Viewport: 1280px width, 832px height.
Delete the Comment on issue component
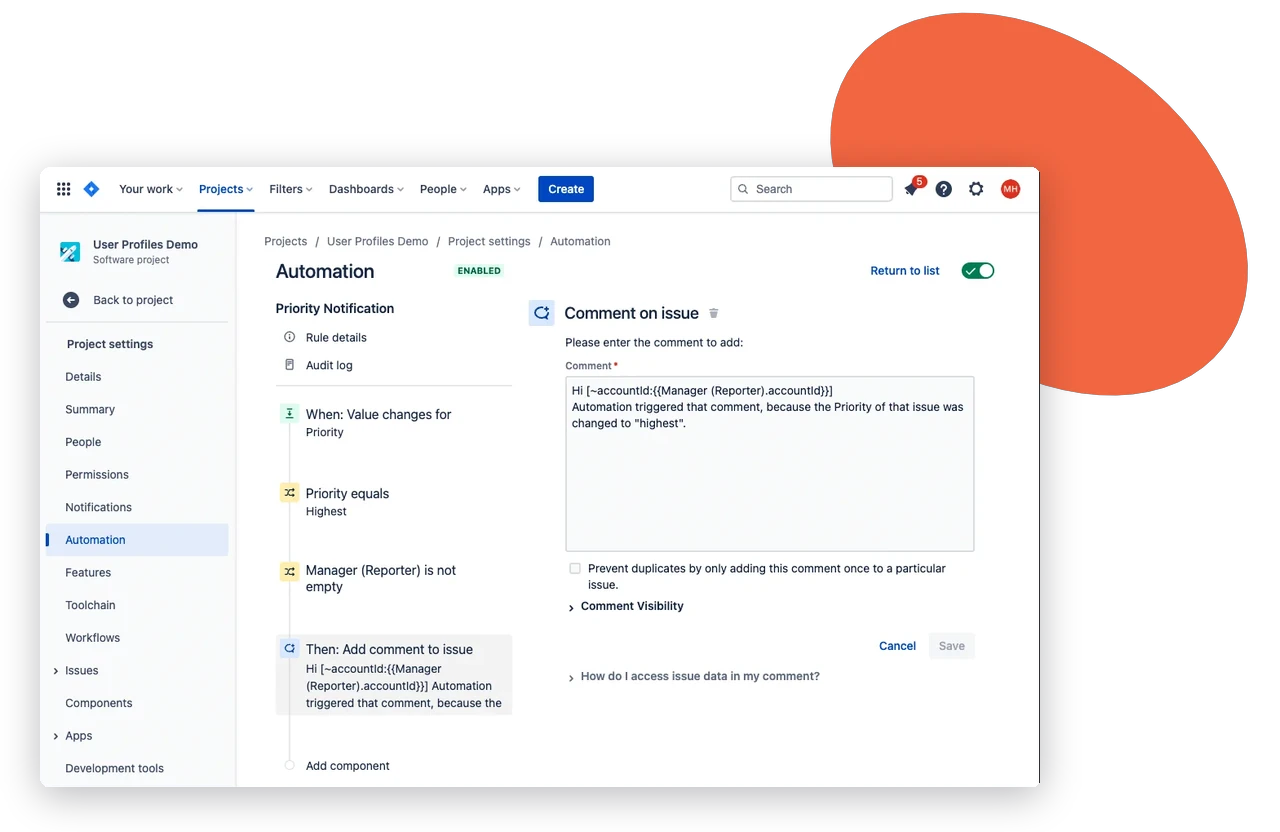tap(714, 313)
